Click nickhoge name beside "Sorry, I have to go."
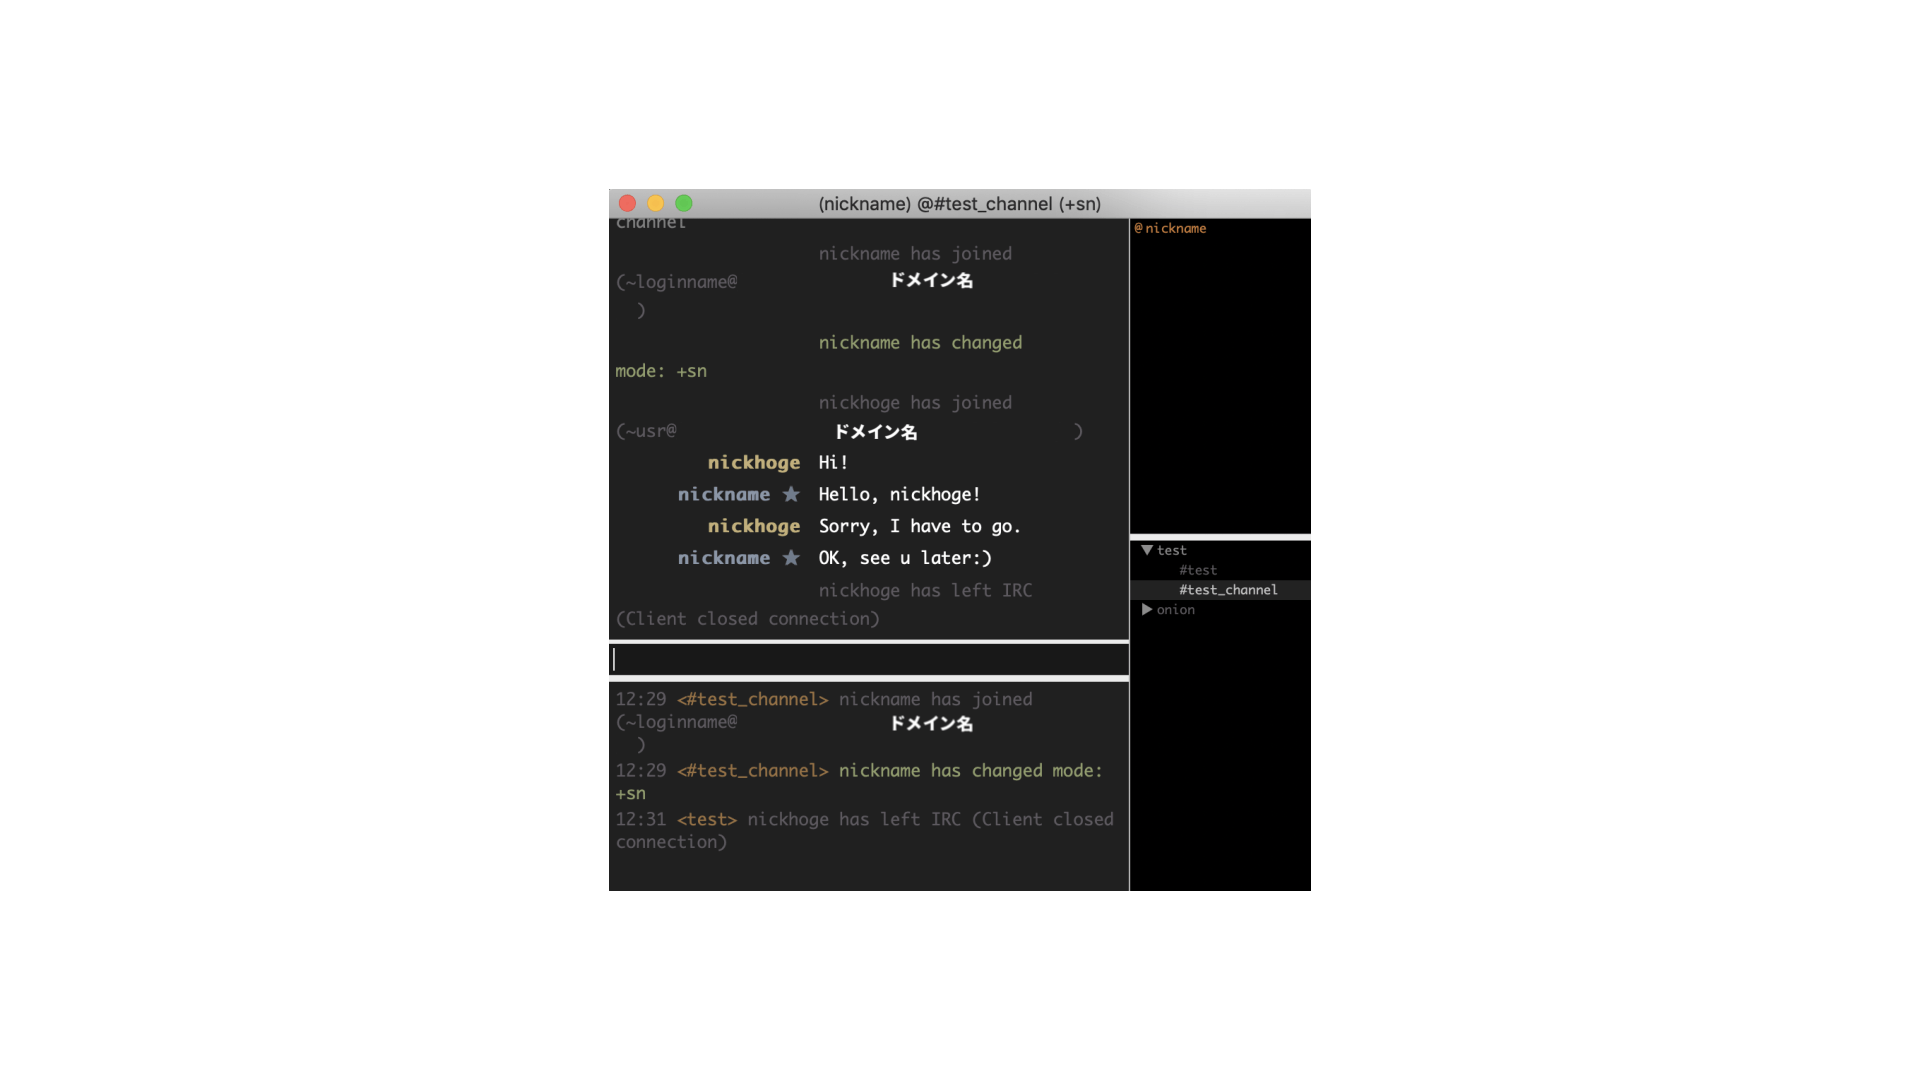 click(x=753, y=526)
